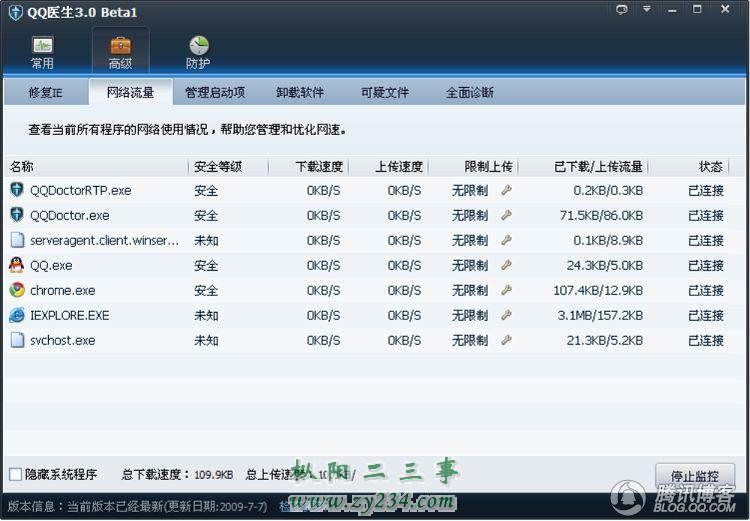This screenshot has width=750, height=521.
Task: Open the 防护 protection section
Action: pyautogui.click(x=198, y=52)
